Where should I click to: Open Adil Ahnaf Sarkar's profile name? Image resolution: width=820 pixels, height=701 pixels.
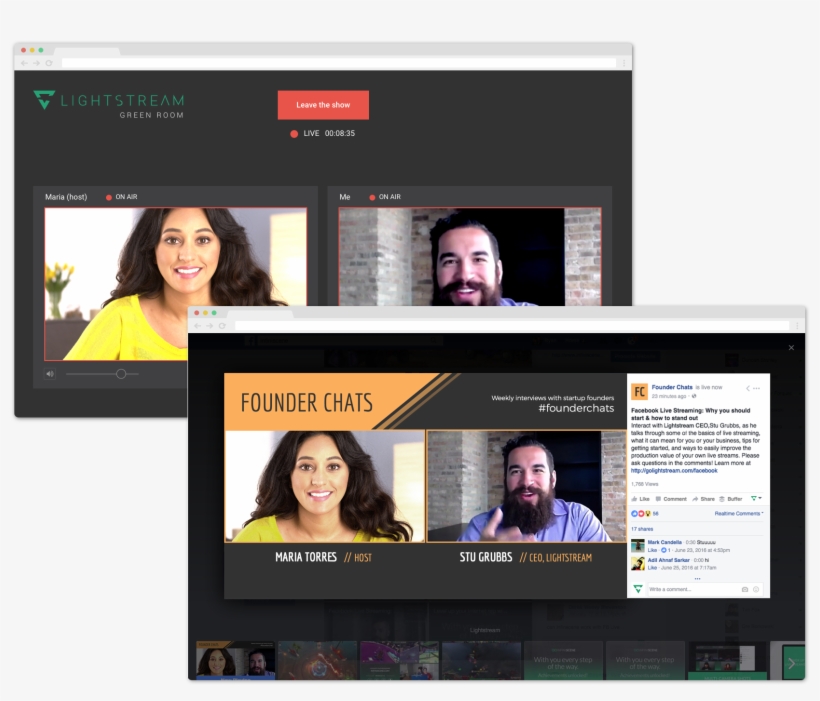(669, 560)
